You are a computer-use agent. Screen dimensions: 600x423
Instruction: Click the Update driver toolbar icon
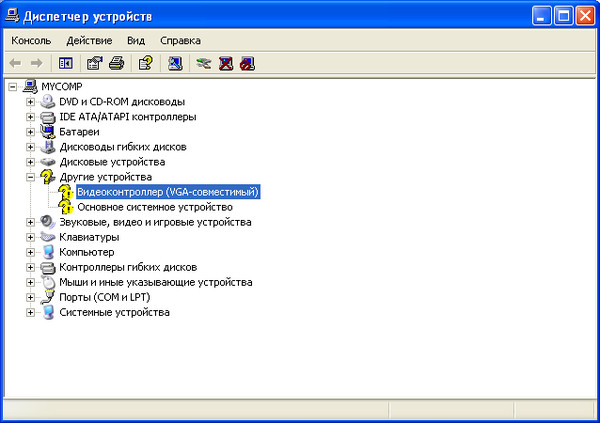coord(204,63)
